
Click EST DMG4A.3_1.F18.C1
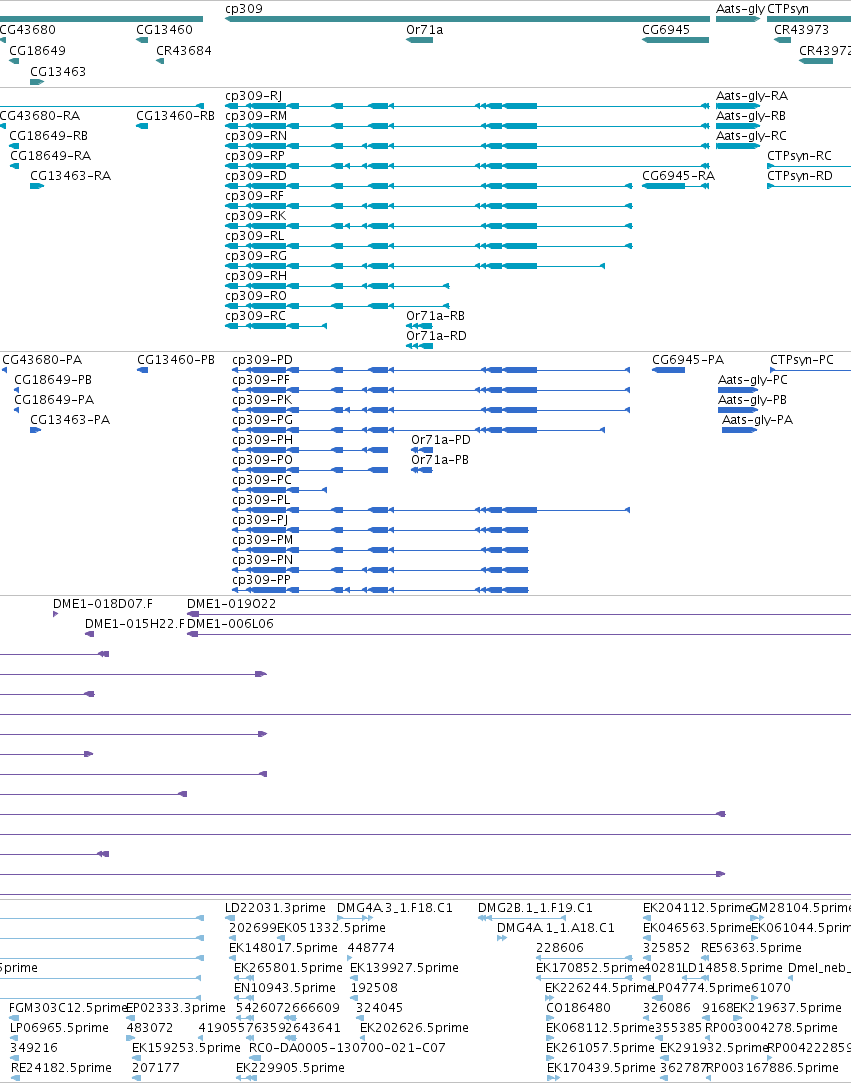[x=394, y=907]
